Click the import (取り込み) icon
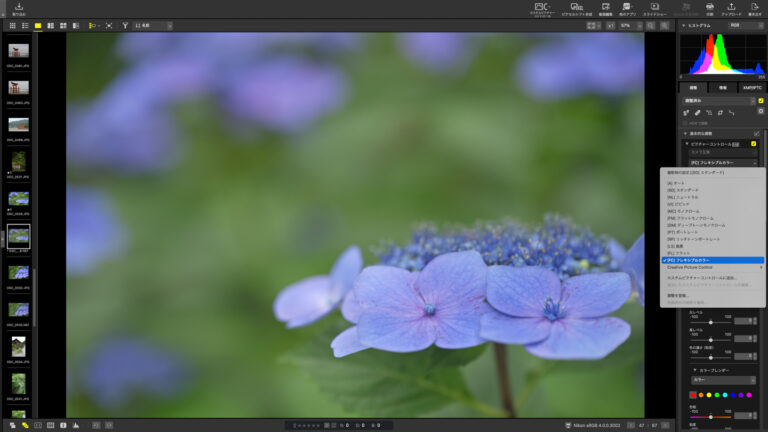Screen dimensions: 768x432 tap(19, 8)
